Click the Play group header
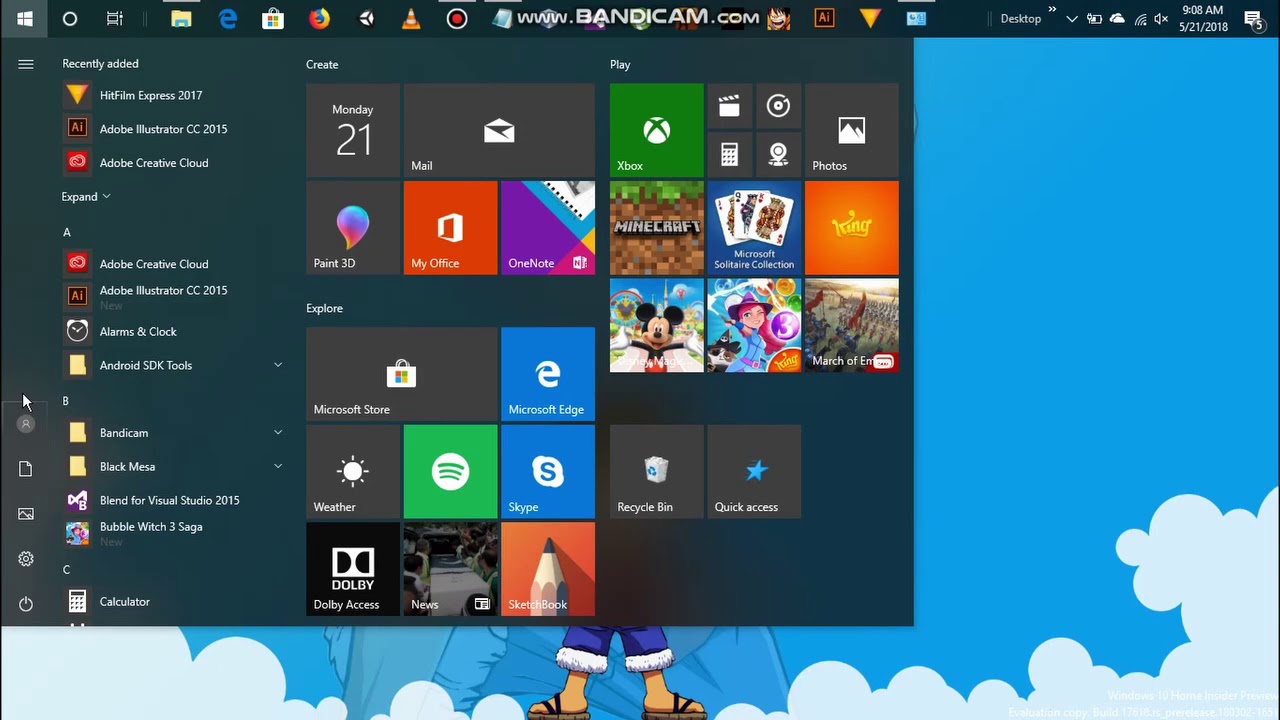Screen dimensions: 1280x720 [620, 64]
